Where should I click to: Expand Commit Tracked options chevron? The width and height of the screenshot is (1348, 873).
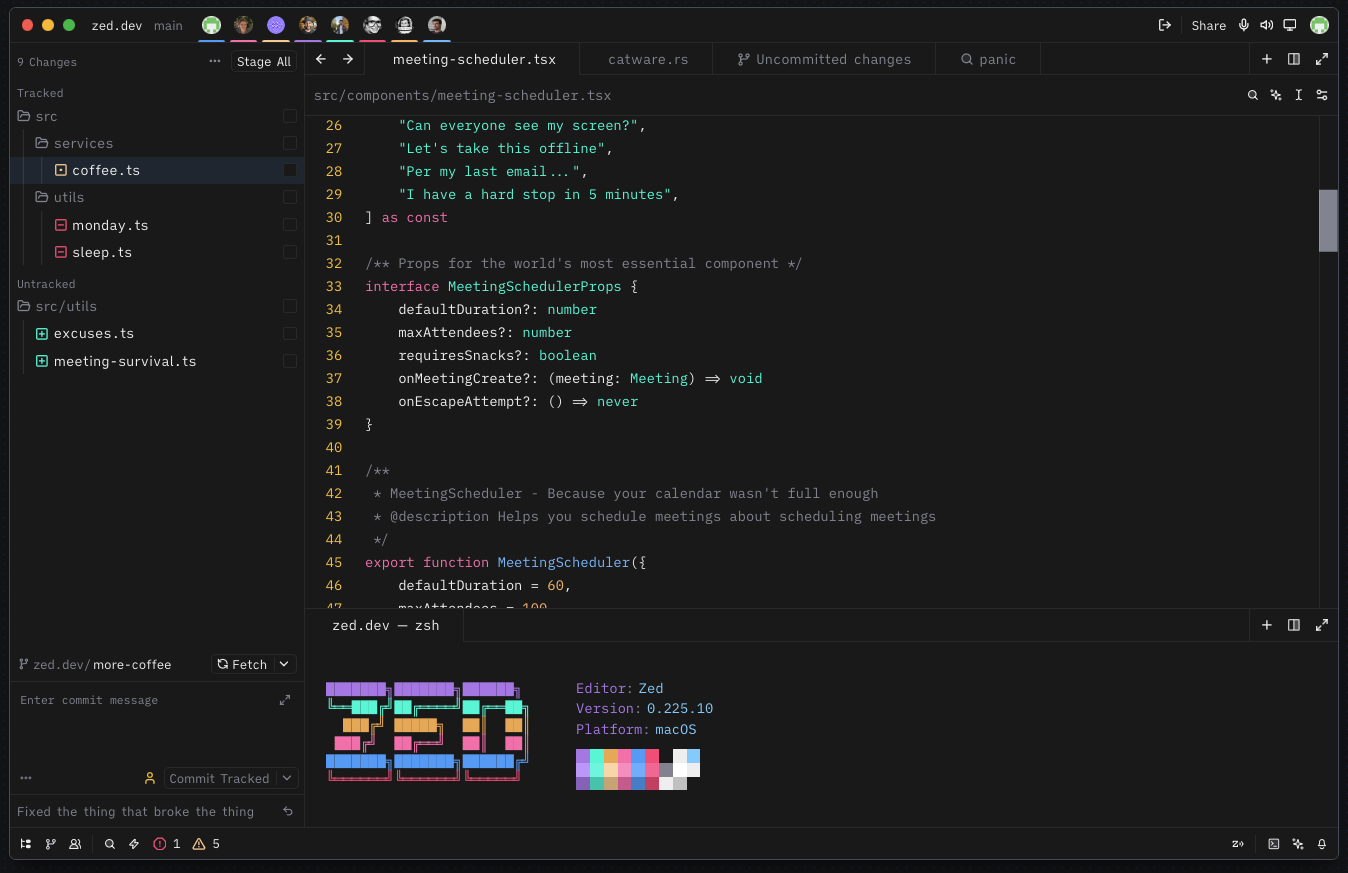[286, 778]
